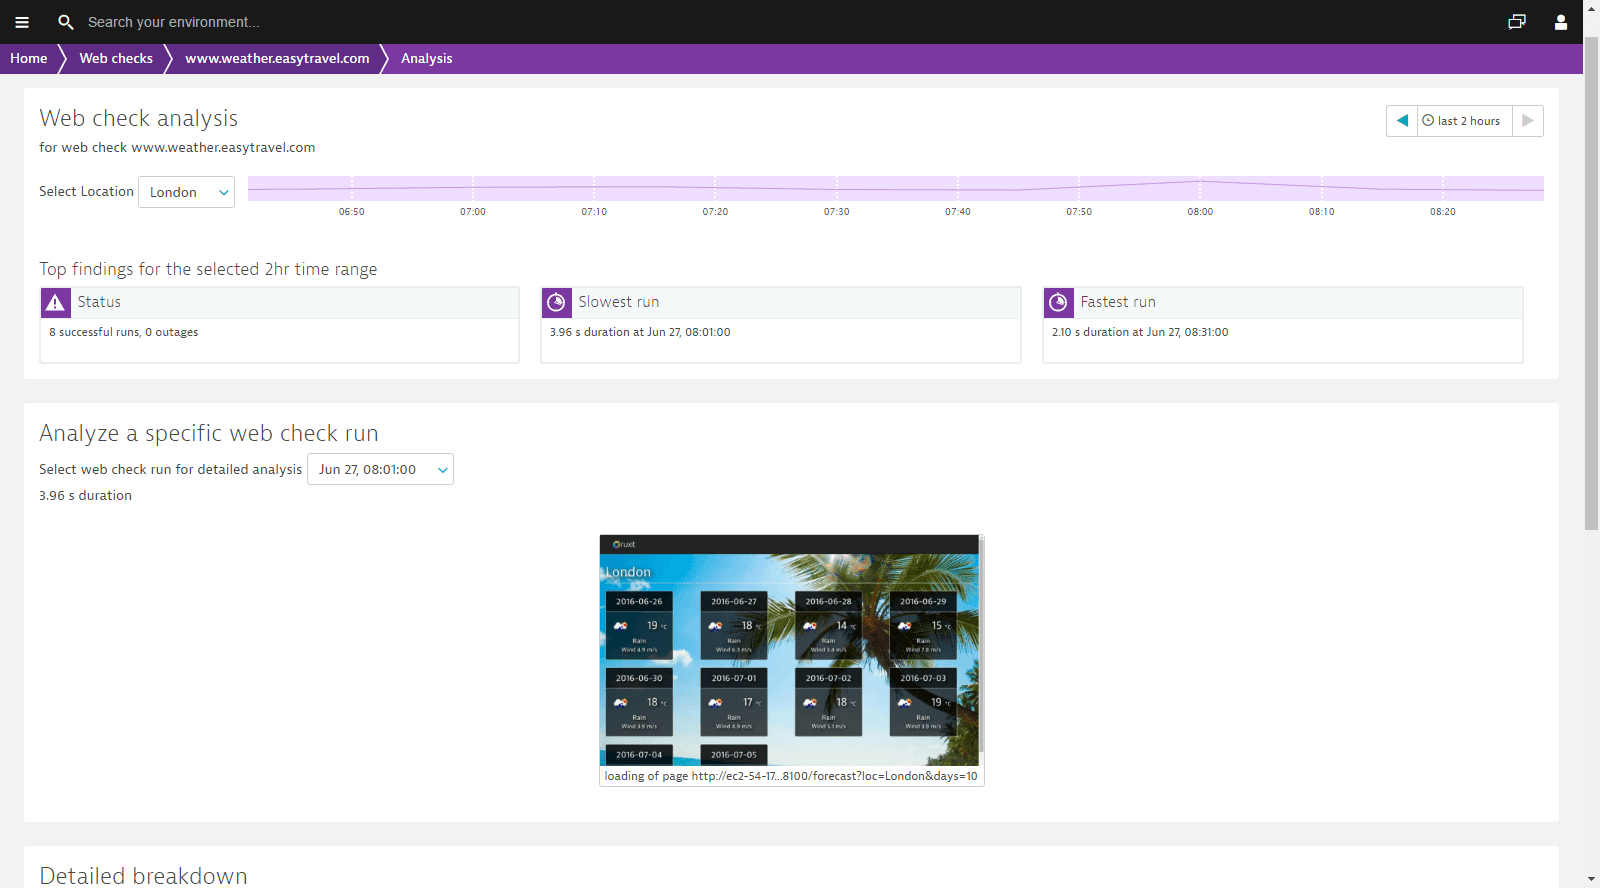Shift timeframe forward with right arrow

(1528, 121)
